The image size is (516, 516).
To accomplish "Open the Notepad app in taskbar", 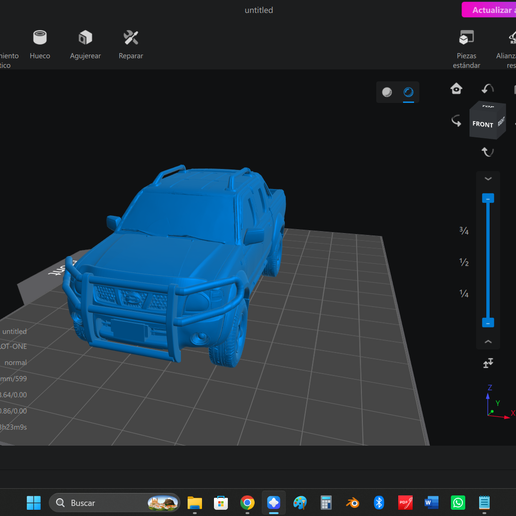I will 484,503.
